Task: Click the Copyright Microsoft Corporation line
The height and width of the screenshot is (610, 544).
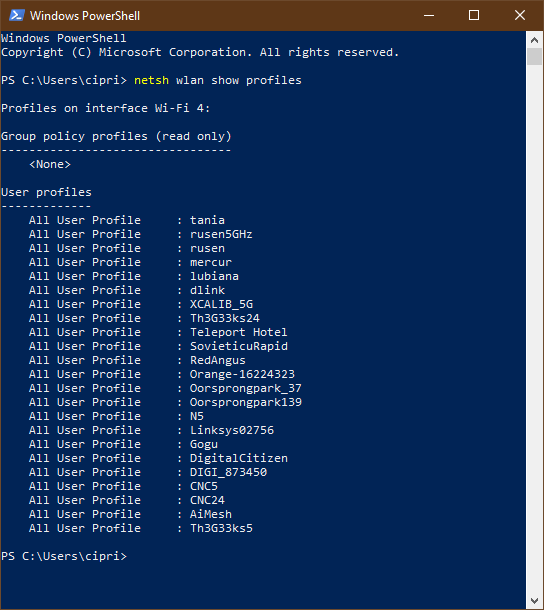Action: [x=200, y=52]
